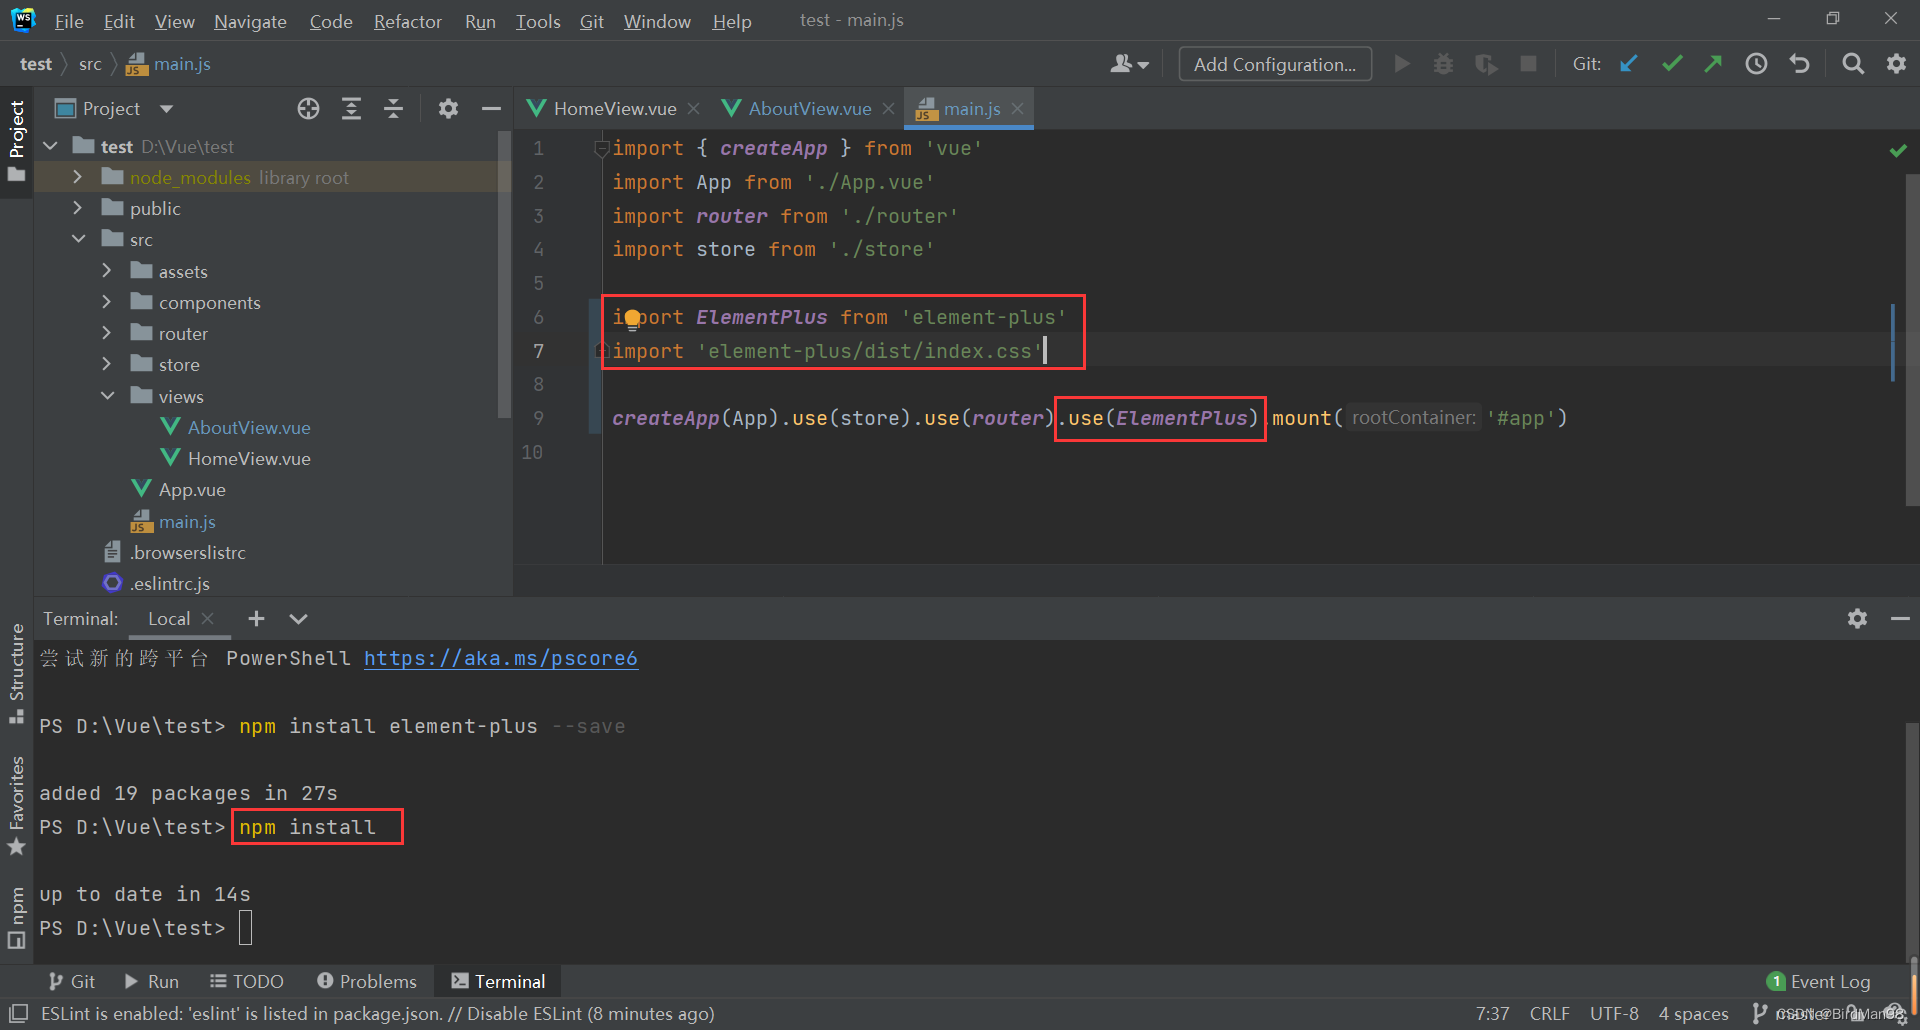
Task: Launch the debugger with the bug icon
Action: pyautogui.click(x=1443, y=63)
